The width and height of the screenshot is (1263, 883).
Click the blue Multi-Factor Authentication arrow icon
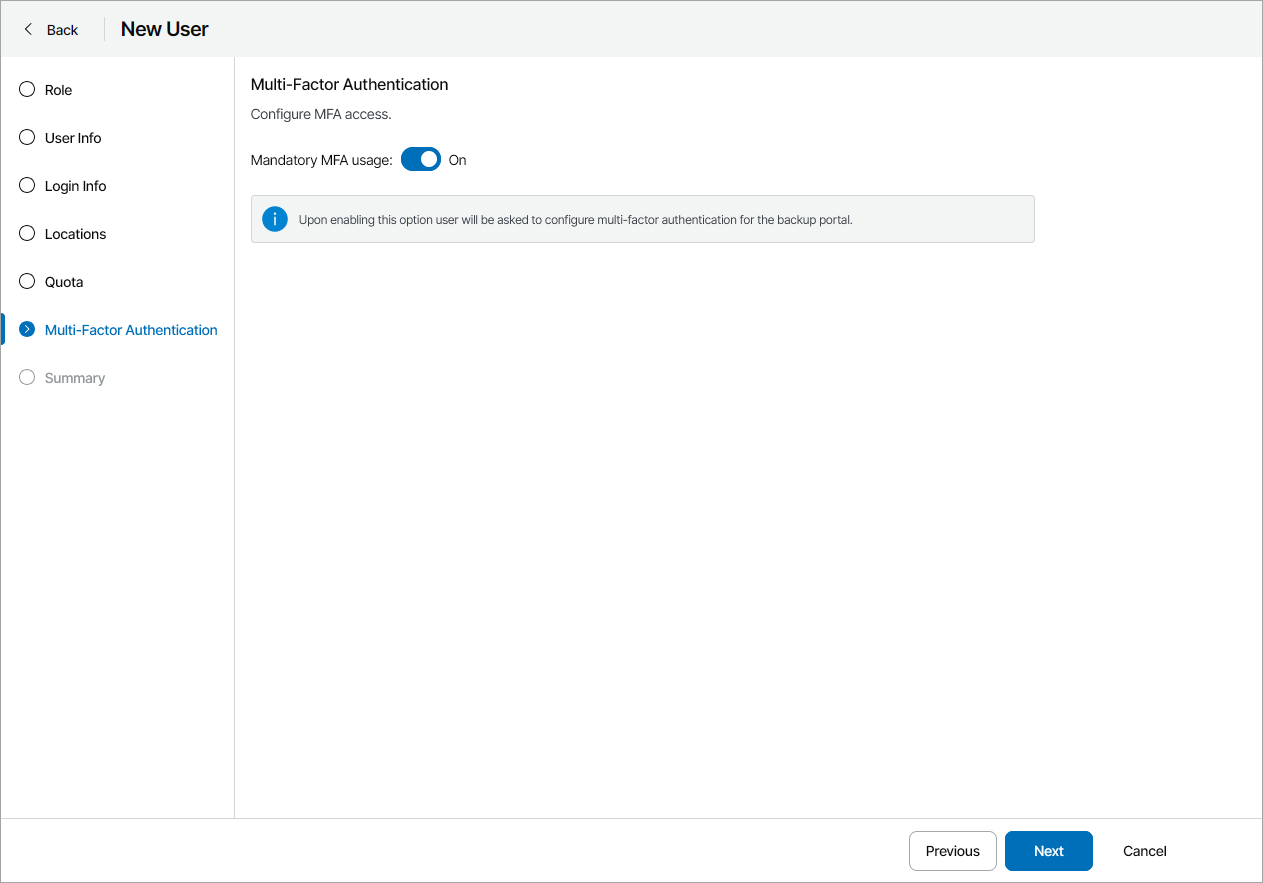(x=26, y=329)
